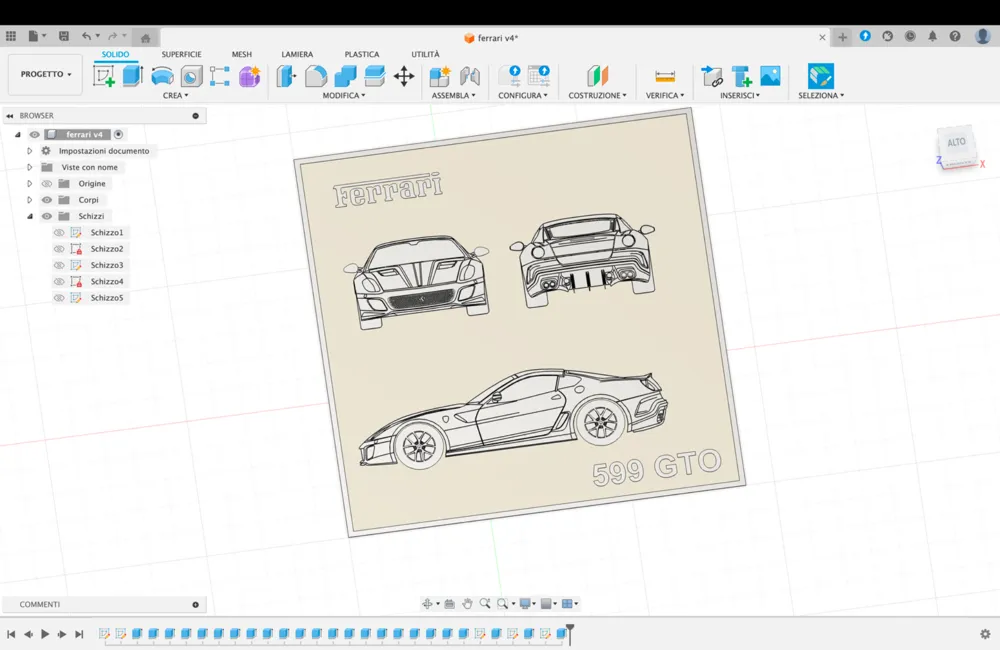1000x650 pixels.
Task: Open the INSERISCI dropdown menu
Action: click(740, 96)
